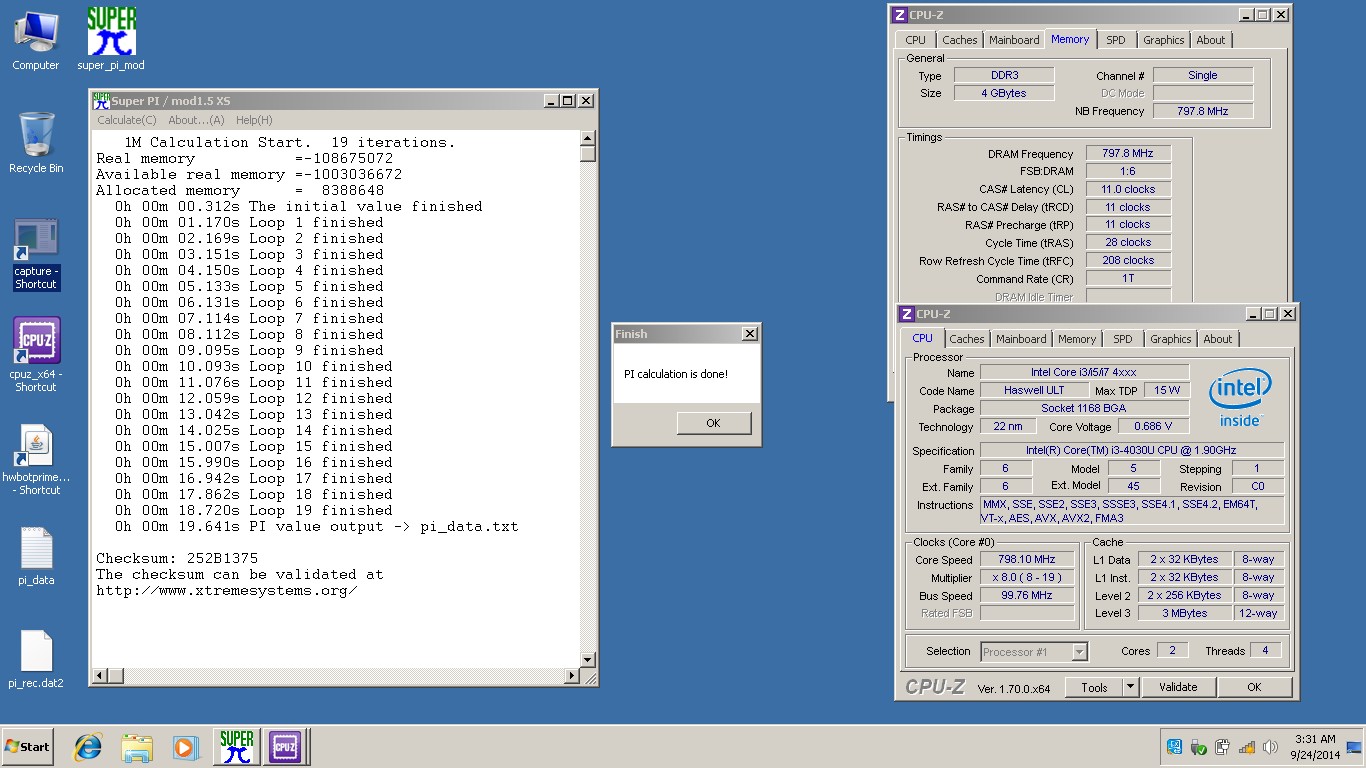Viewport: 1366px width, 768px height.
Task: Switch to Mainboard tab in front CPU-Z window
Action: 1021,339
